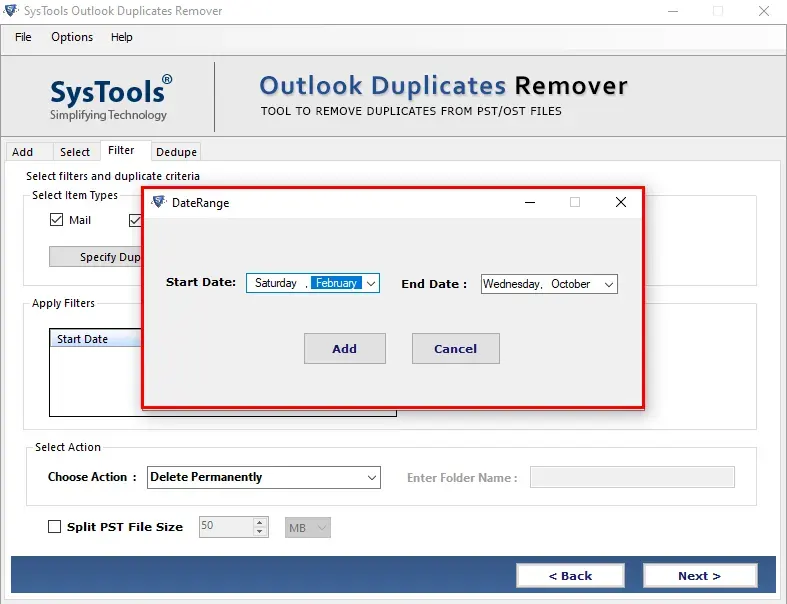This screenshot has height=604, width=787.
Task: Click Cancel in the DateRange dialog
Action: (x=456, y=348)
